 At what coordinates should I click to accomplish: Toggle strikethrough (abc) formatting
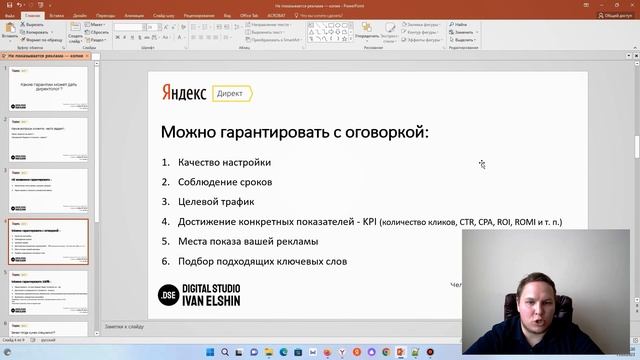[147, 38]
